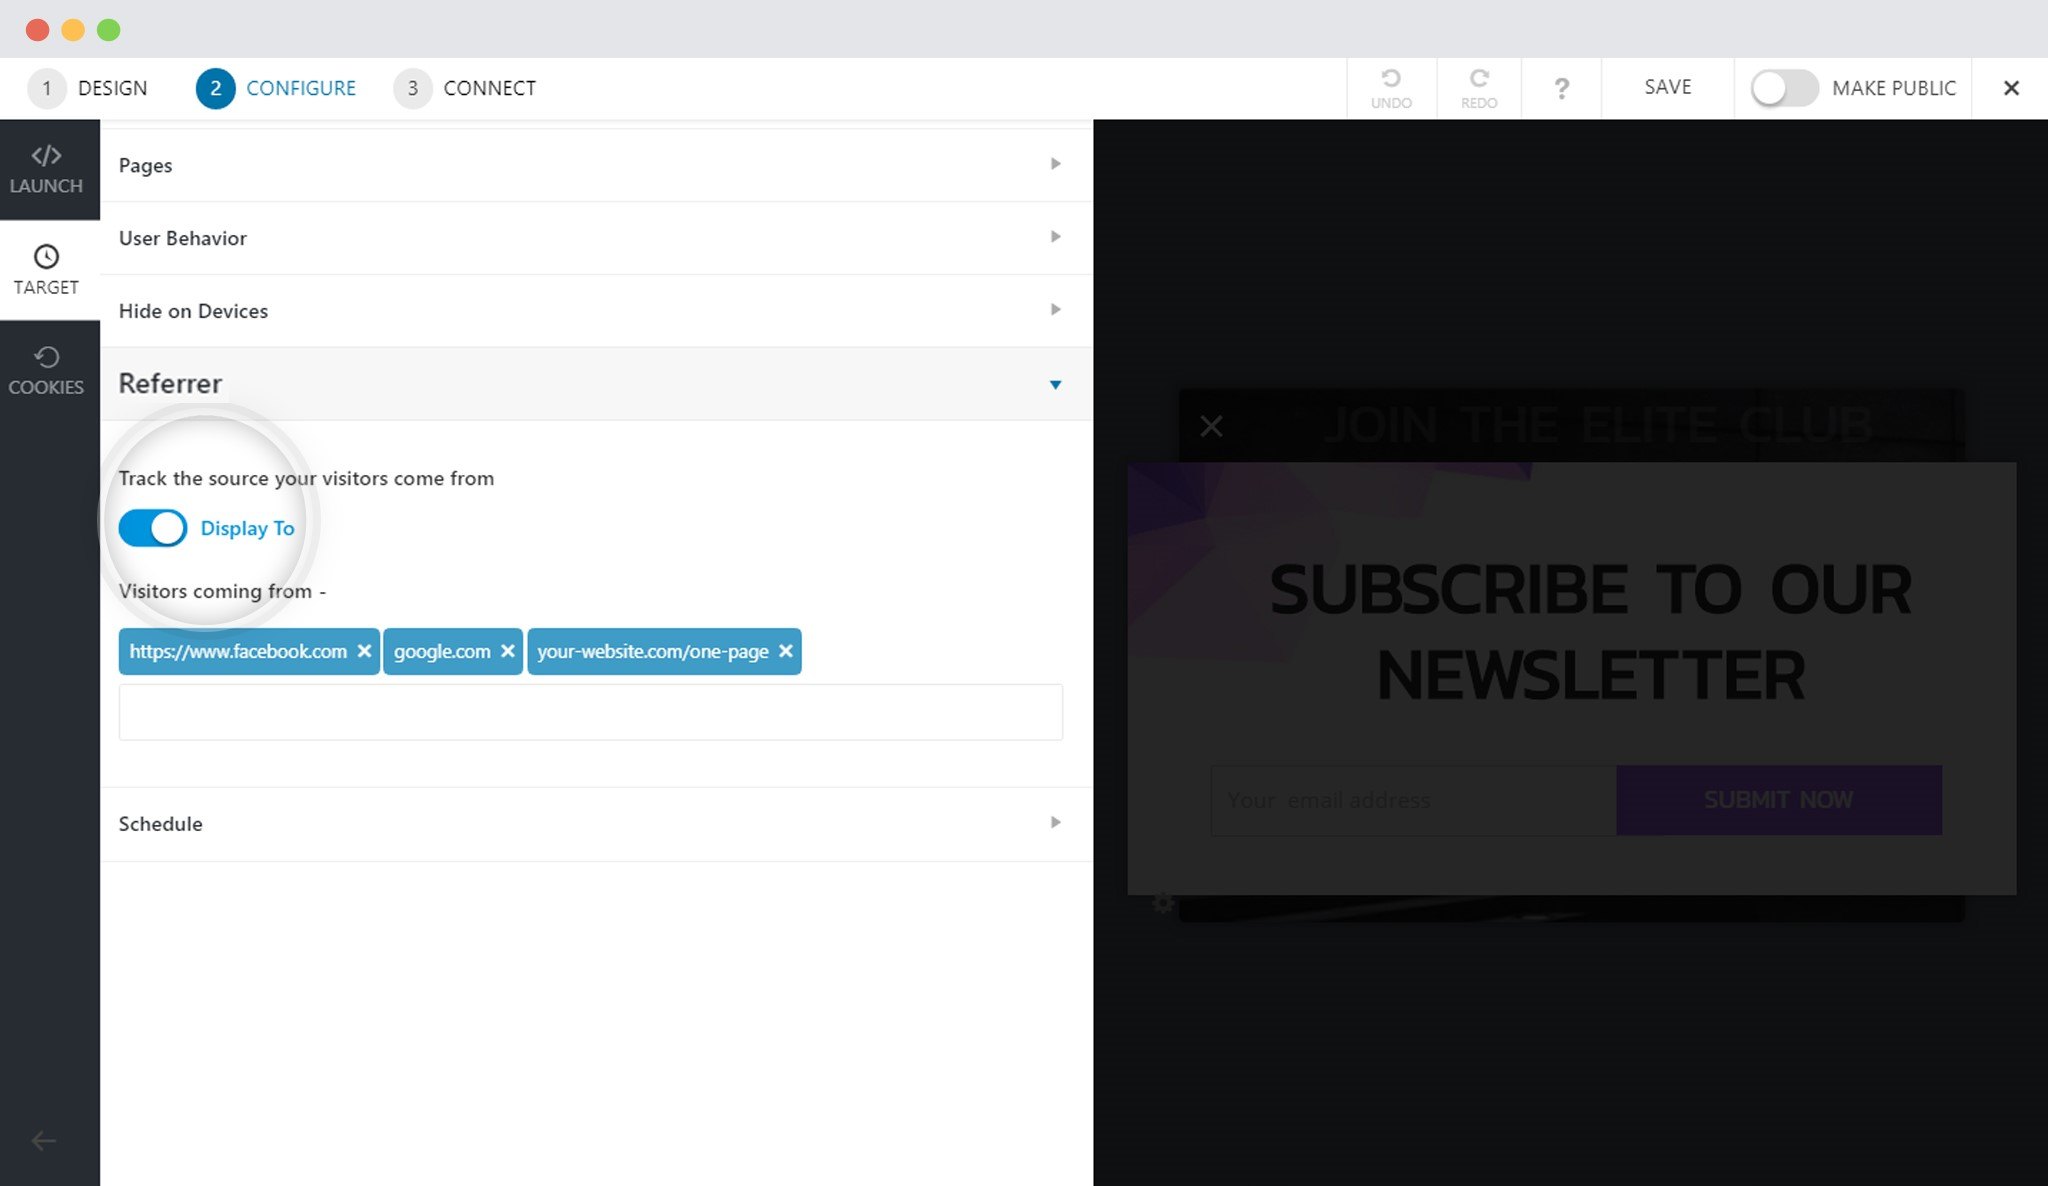Open help via question mark icon

coord(1561,88)
